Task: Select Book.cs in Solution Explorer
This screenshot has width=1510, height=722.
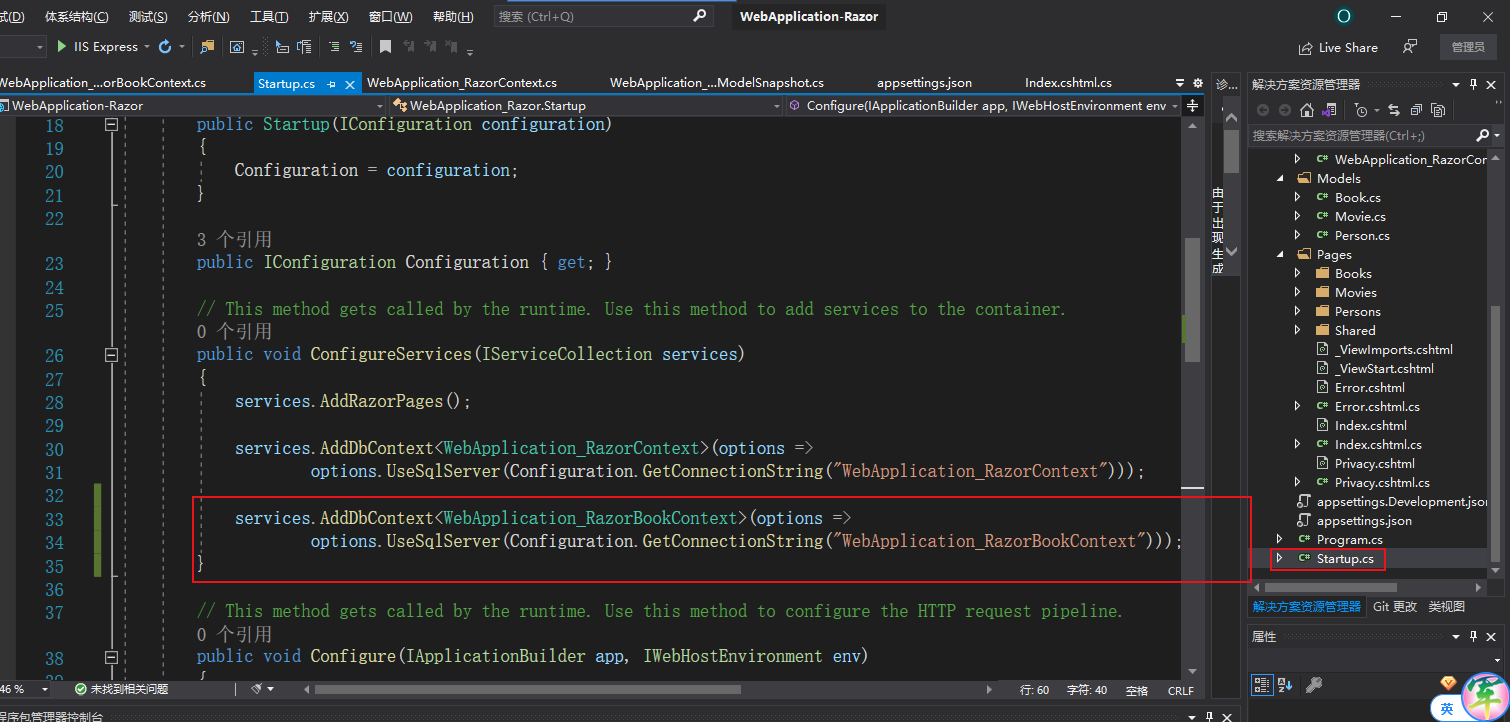Action: [x=1357, y=197]
